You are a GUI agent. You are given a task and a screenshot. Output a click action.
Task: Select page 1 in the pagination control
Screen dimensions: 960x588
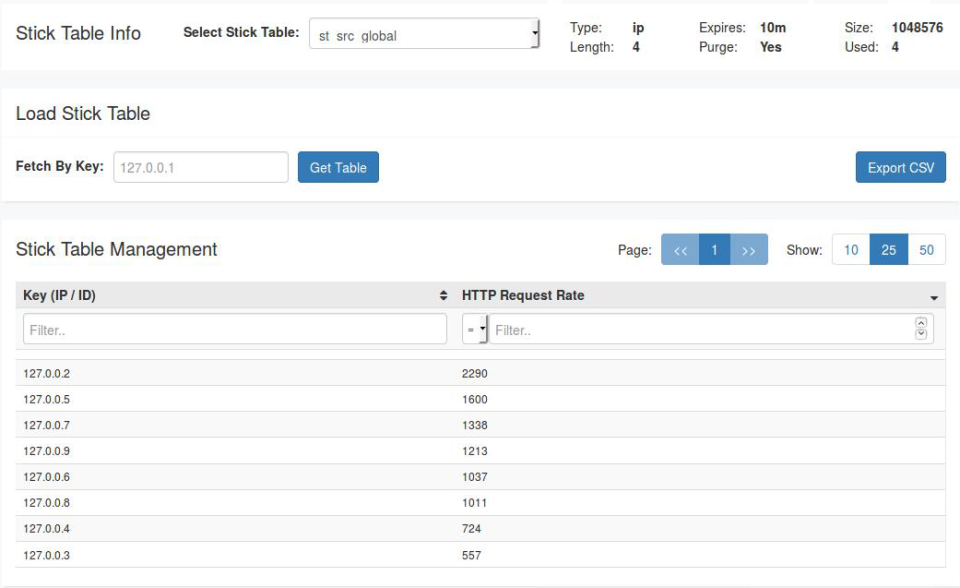(x=714, y=249)
